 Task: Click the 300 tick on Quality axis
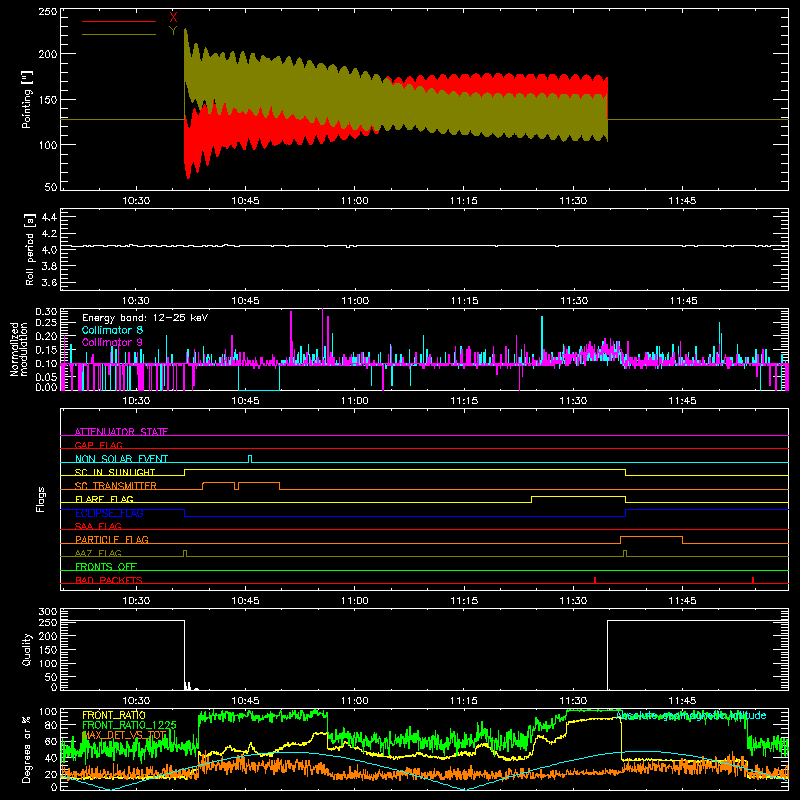47,612
